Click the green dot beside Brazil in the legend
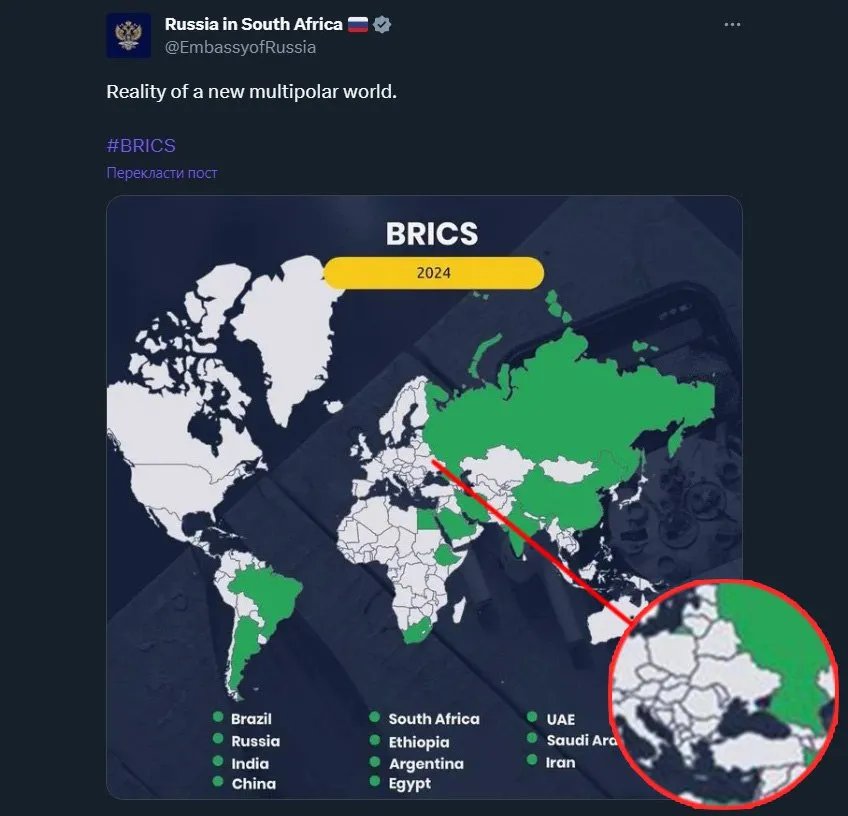Viewport: 848px width, 816px height. click(217, 717)
